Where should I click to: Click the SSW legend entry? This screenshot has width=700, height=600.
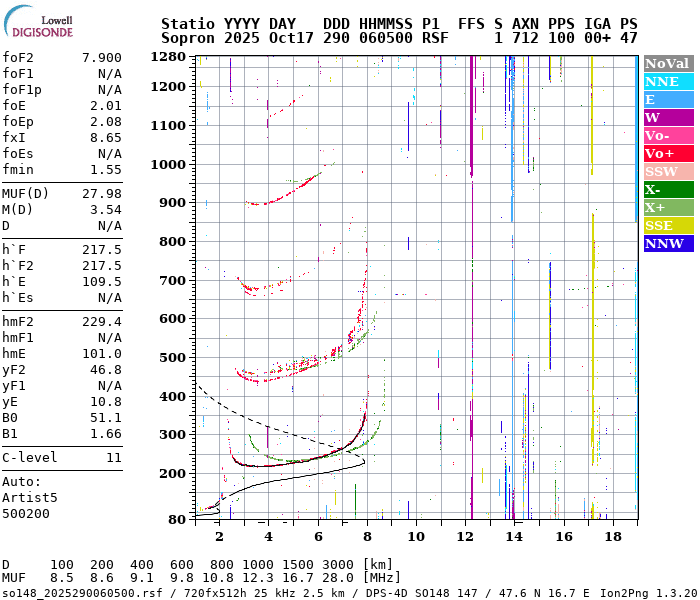[x=667, y=171]
